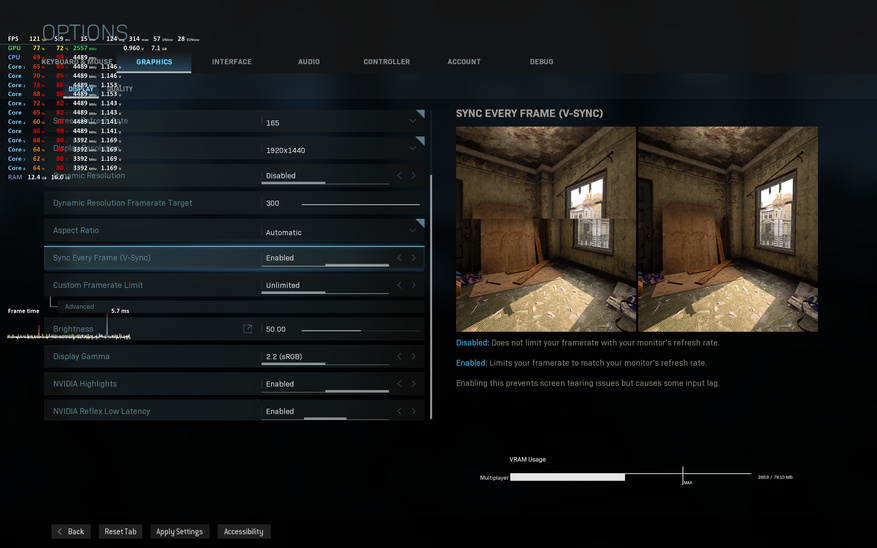877x548 pixels.
Task: Open the Account tab
Action: pos(464,62)
